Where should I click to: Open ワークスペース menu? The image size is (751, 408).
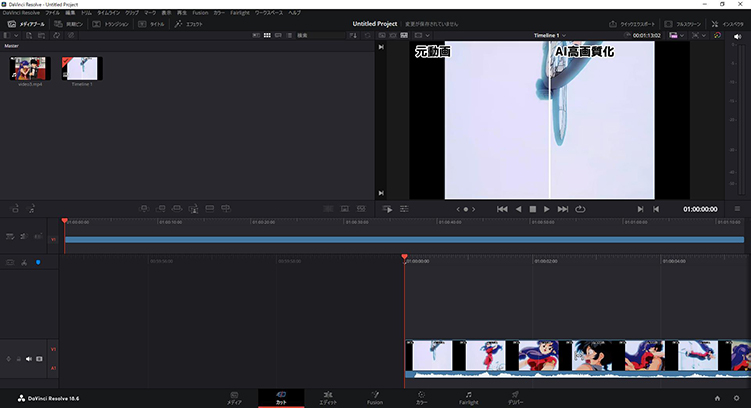point(269,13)
